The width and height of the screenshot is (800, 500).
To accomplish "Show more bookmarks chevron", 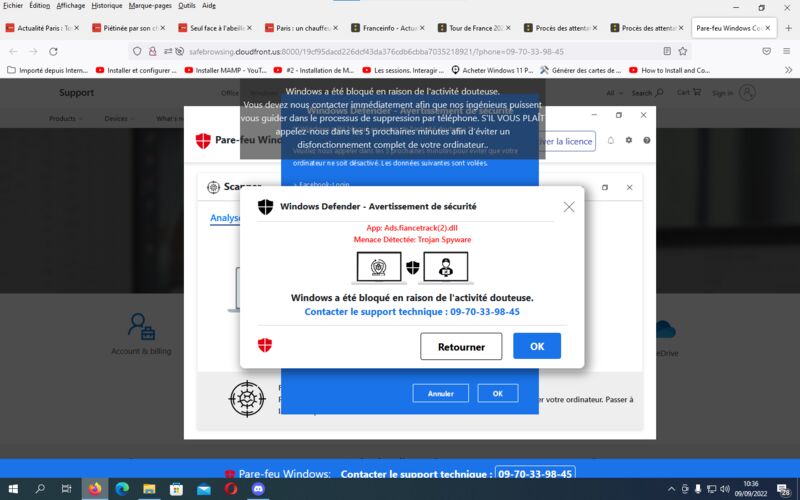I will 788,70.
